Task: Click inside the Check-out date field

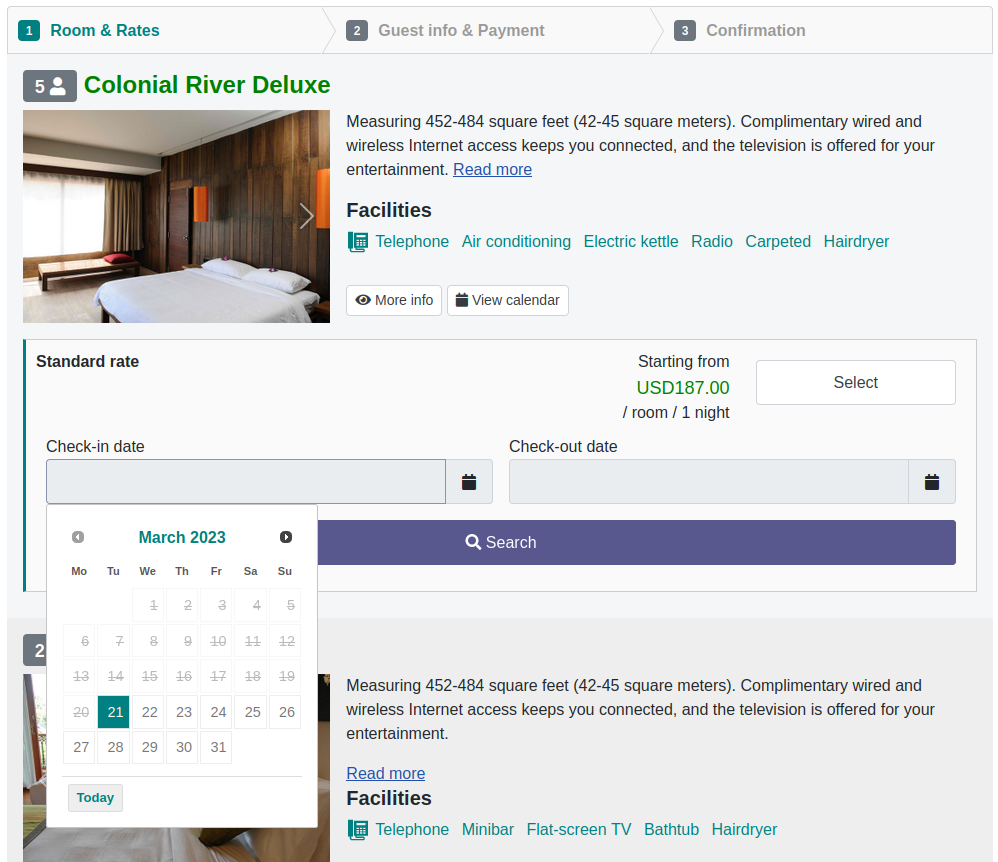Action: (708, 482)
